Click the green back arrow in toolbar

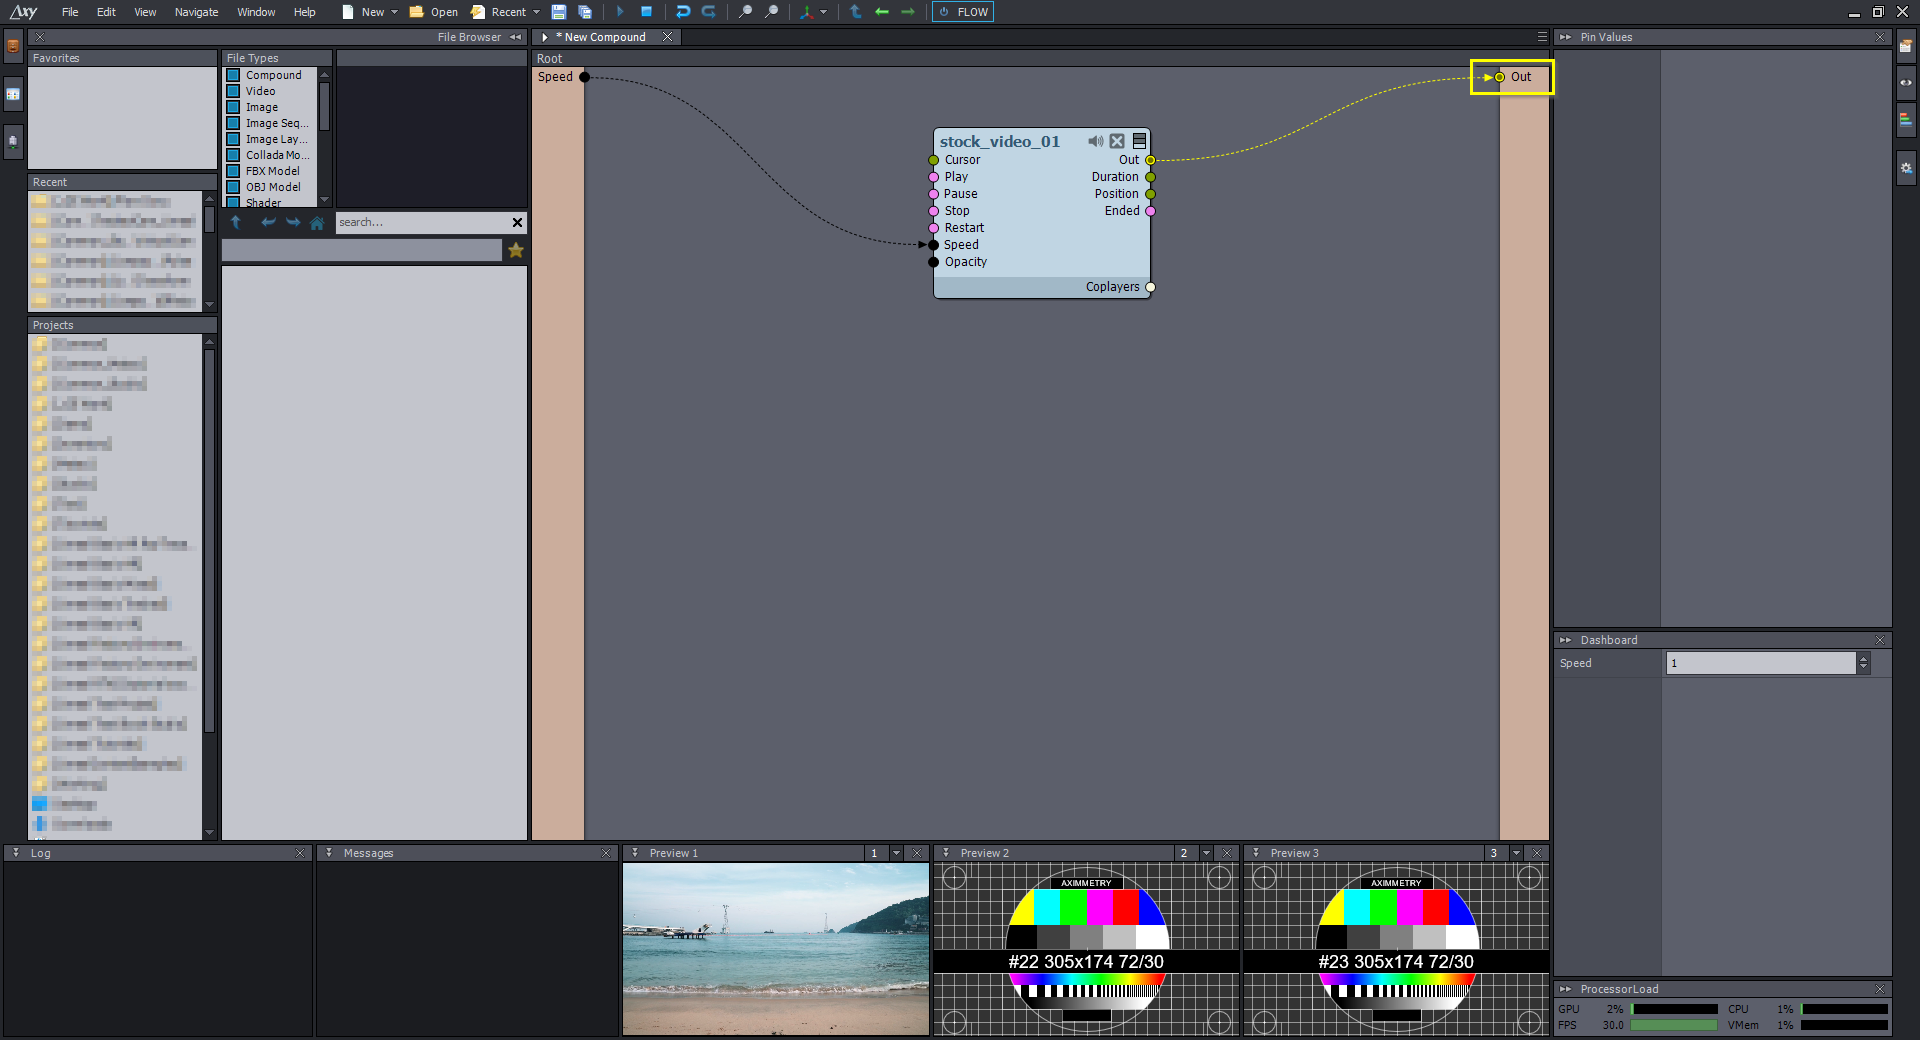[x=881, y=12]
